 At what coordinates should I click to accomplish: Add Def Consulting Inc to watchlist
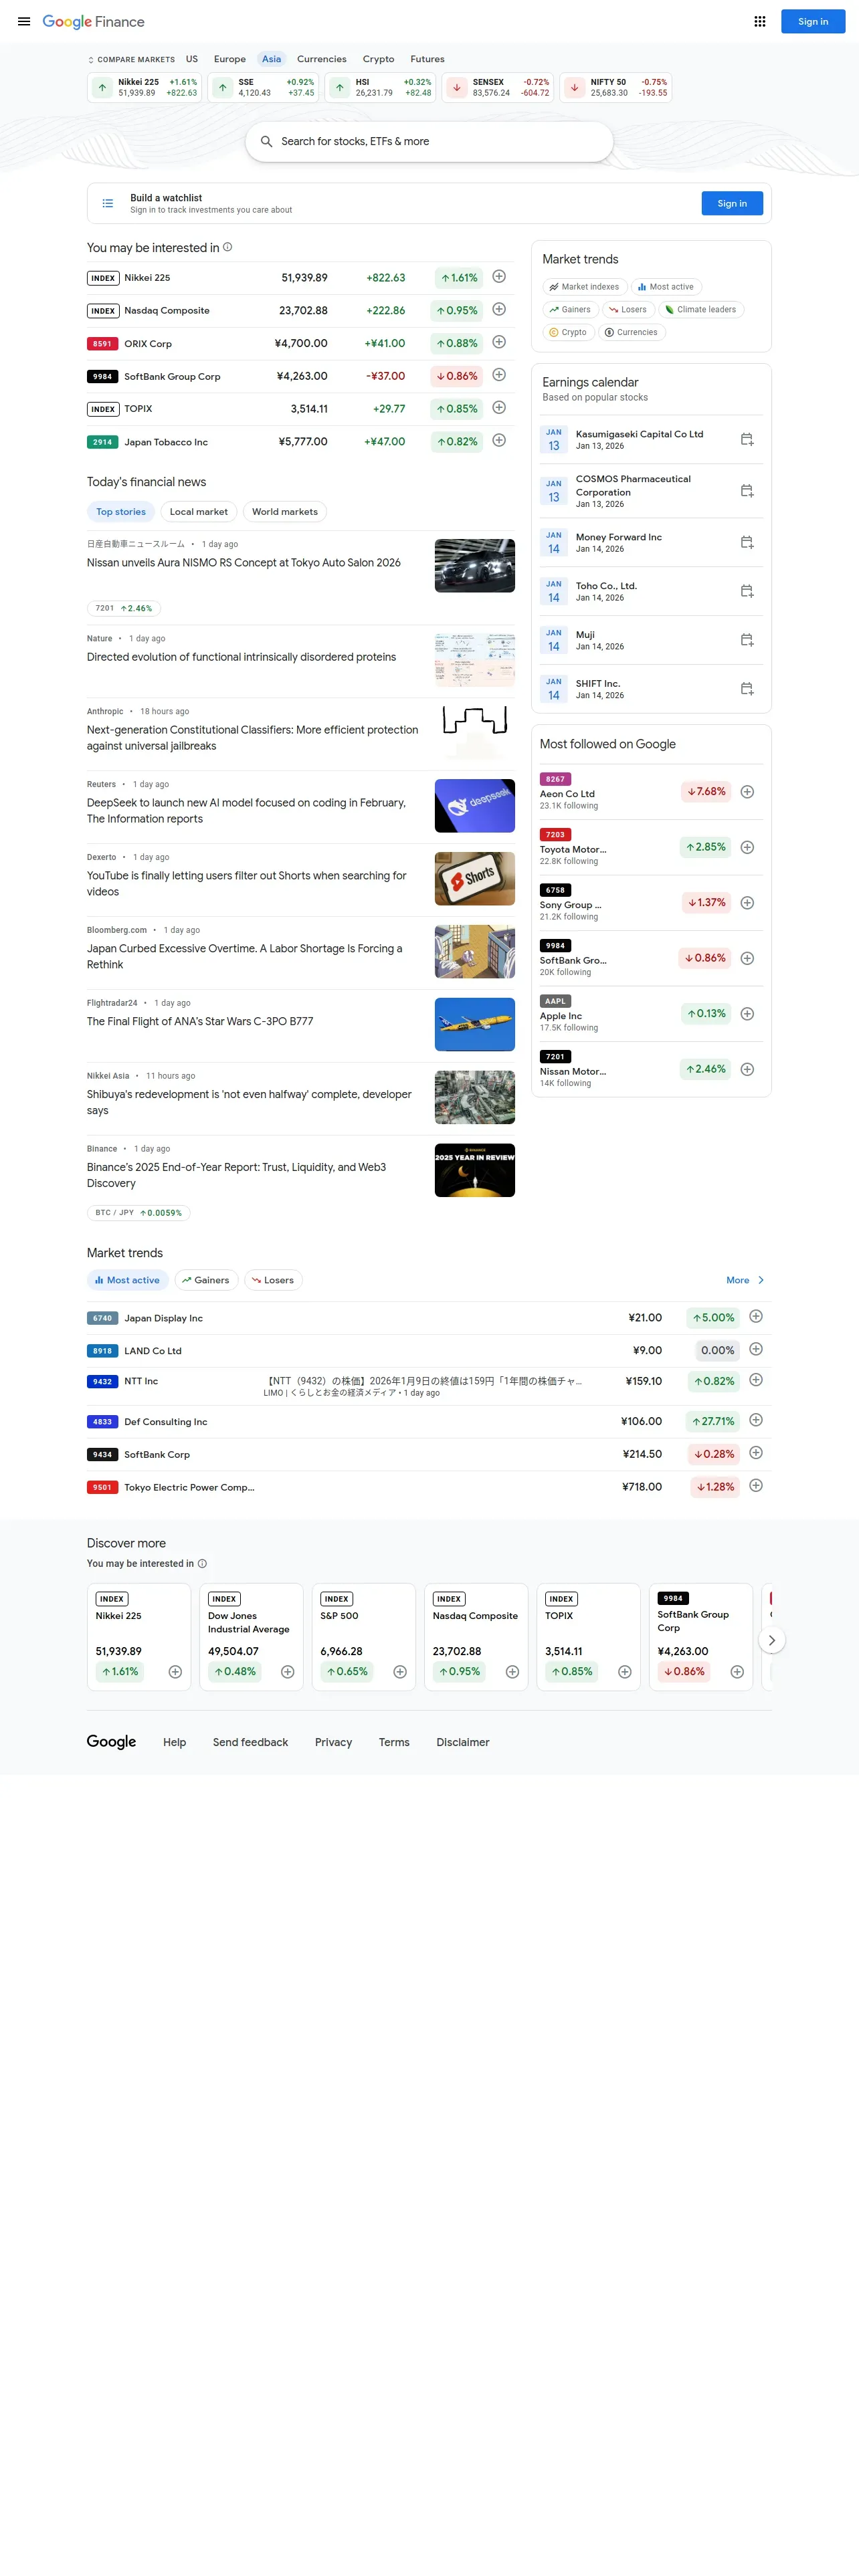756,1420
